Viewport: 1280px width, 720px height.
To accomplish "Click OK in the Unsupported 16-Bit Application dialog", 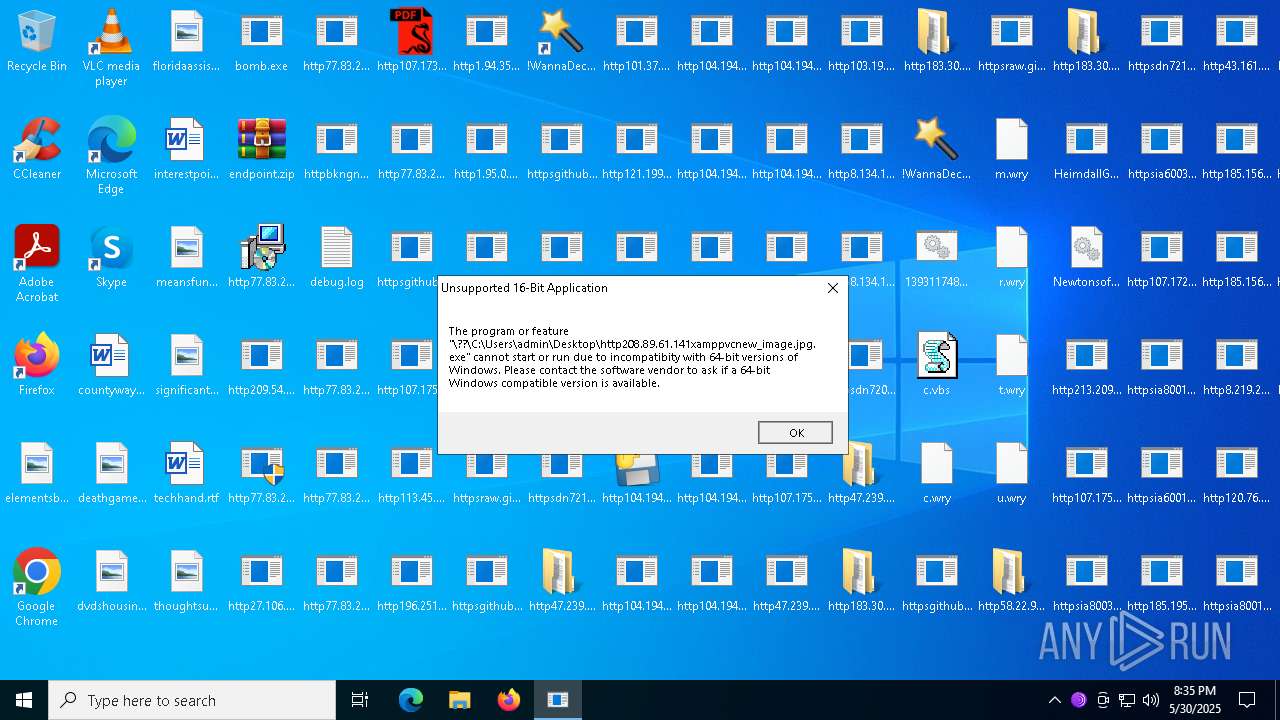I will tap(795, 432).
